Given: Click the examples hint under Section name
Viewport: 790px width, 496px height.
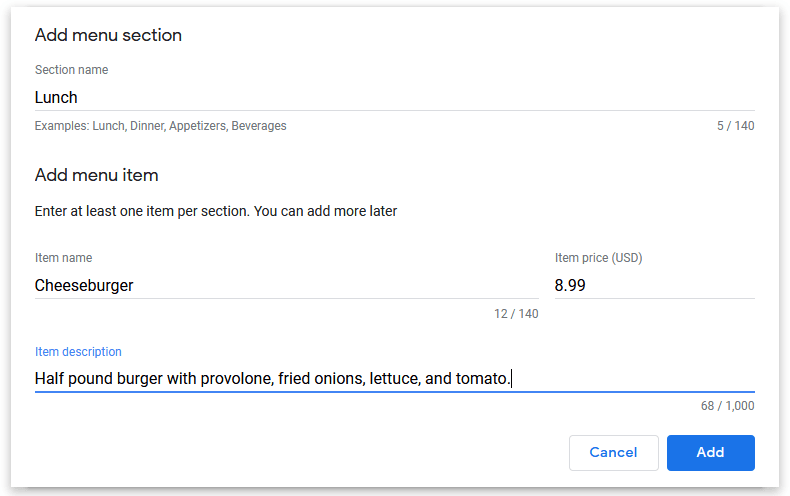Looking at the screenshot, I should (x=160, y=127).
